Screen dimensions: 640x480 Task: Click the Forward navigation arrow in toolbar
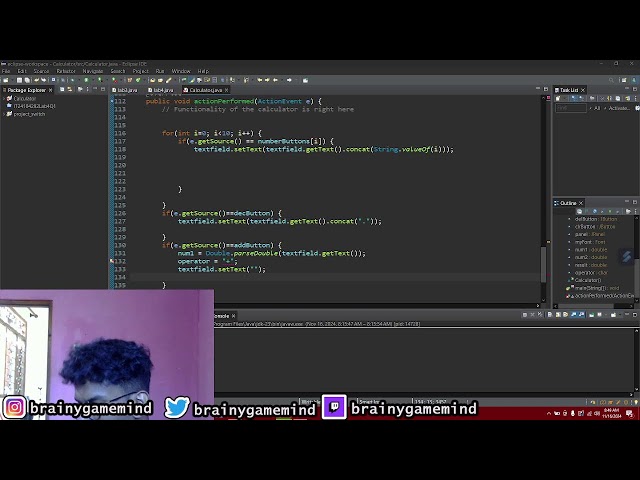(x=289, y=80)
